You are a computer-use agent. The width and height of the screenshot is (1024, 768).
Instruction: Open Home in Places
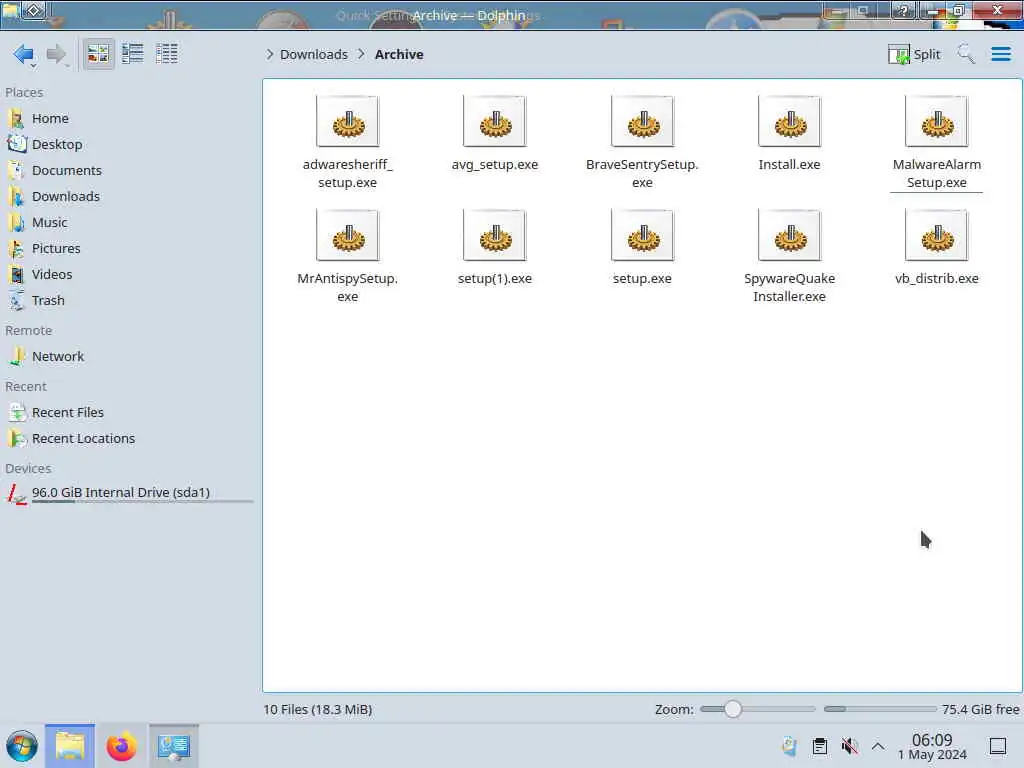coord(129,118)
